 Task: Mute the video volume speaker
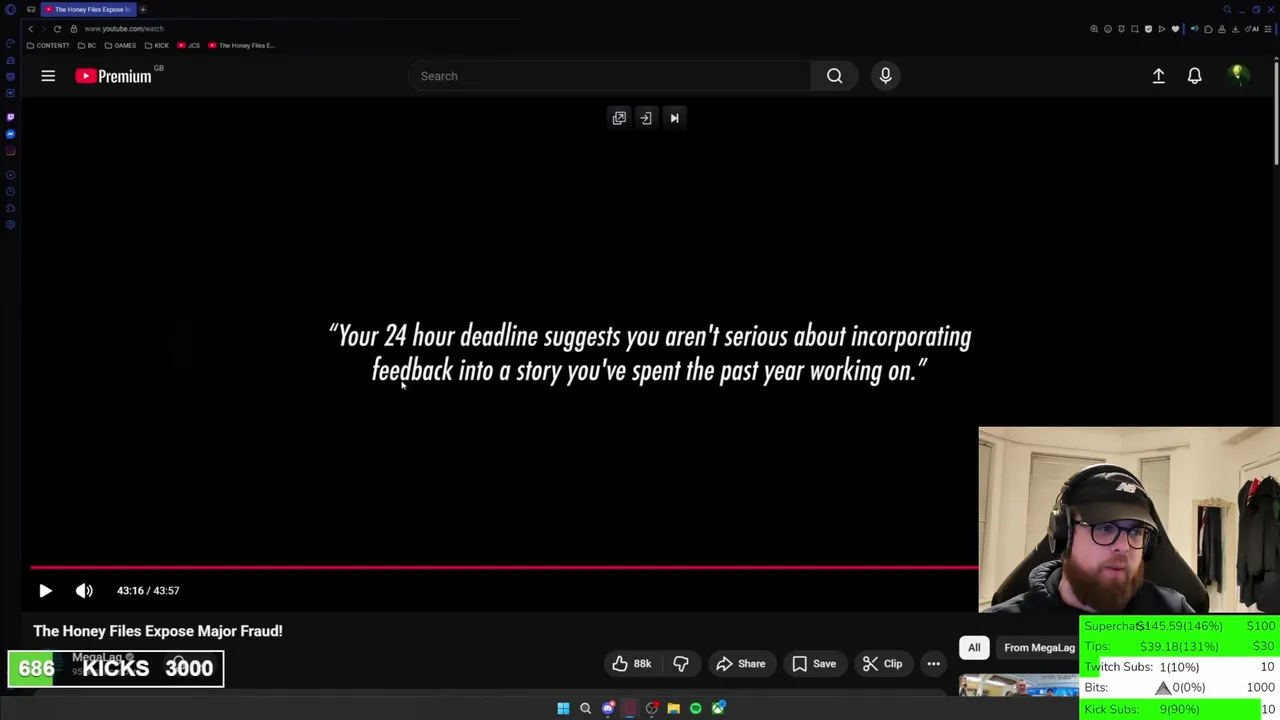click(x=84, y=591)
